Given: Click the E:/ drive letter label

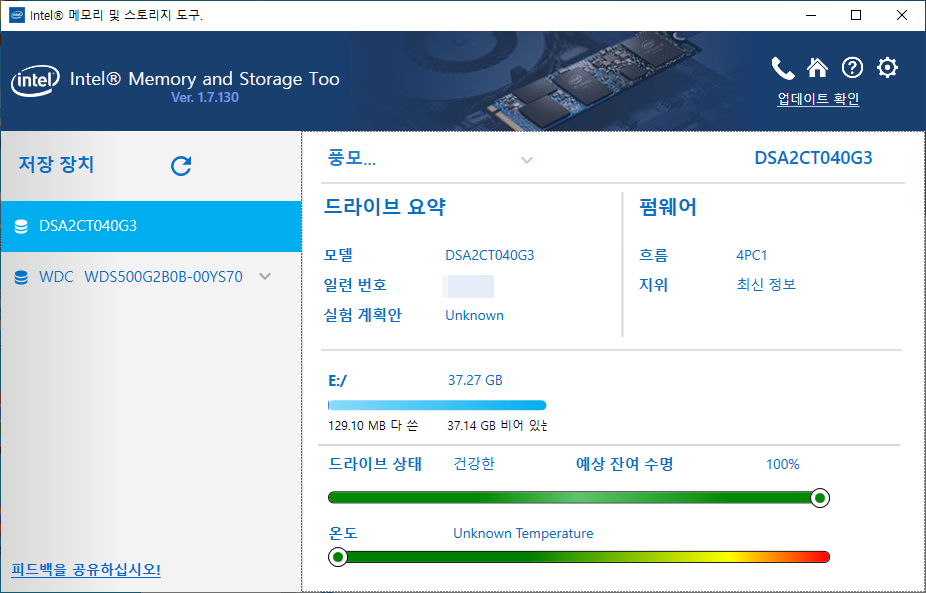Looking at the screenshot, I should point(337,381).
